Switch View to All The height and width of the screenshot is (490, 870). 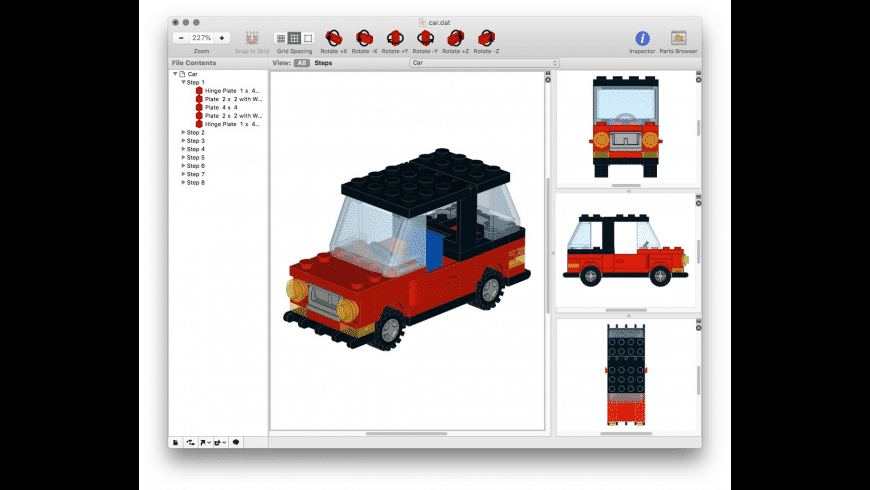(301, 63)
